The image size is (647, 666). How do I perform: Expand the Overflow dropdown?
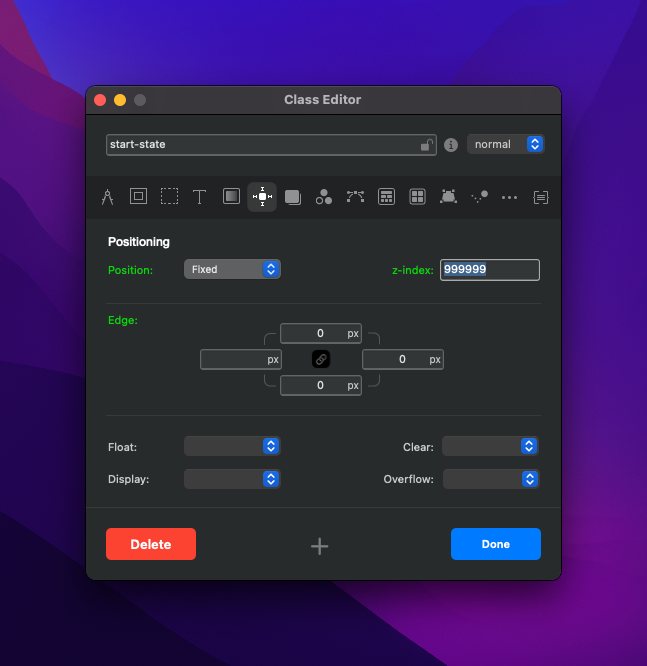coord(490,479)
